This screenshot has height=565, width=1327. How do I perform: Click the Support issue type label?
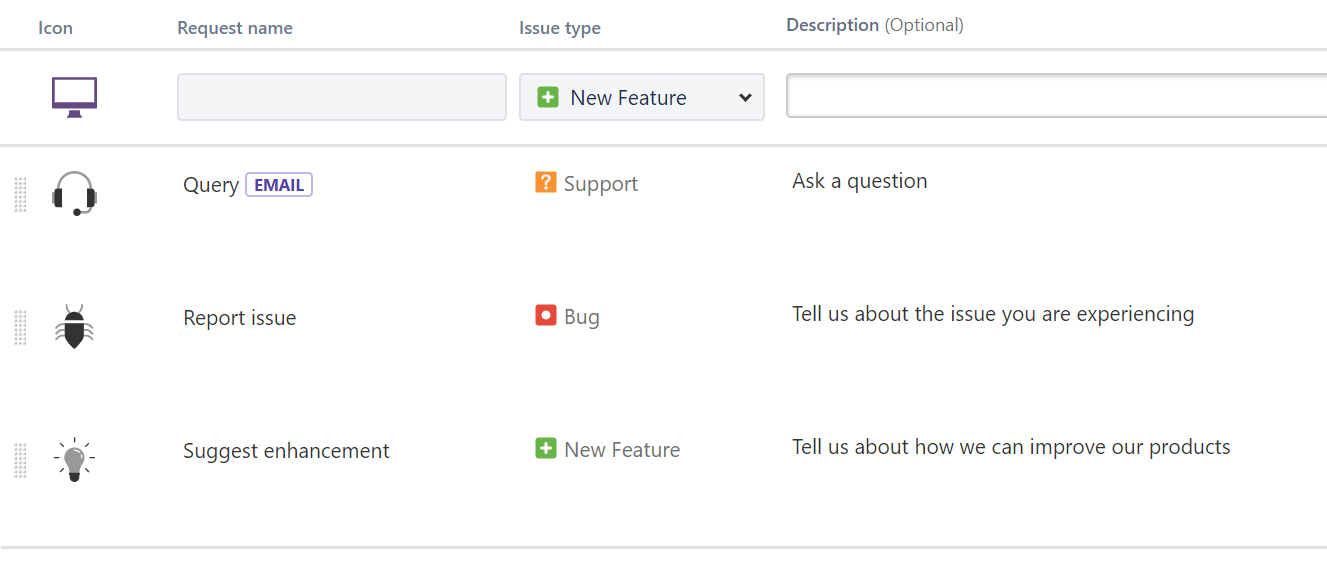tap(601, 184)
